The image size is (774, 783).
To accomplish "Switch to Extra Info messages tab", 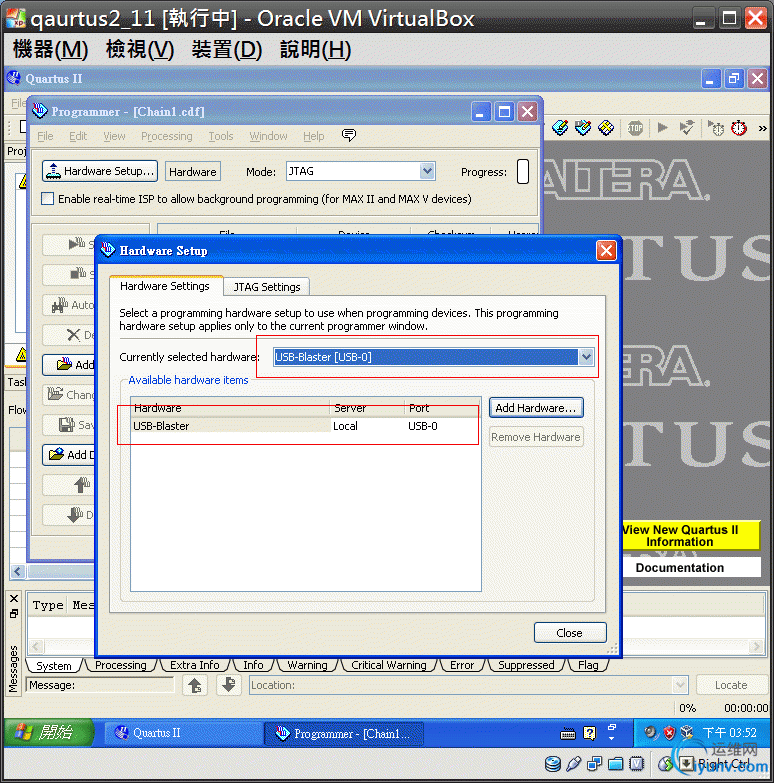I will [x=195, y=665].
